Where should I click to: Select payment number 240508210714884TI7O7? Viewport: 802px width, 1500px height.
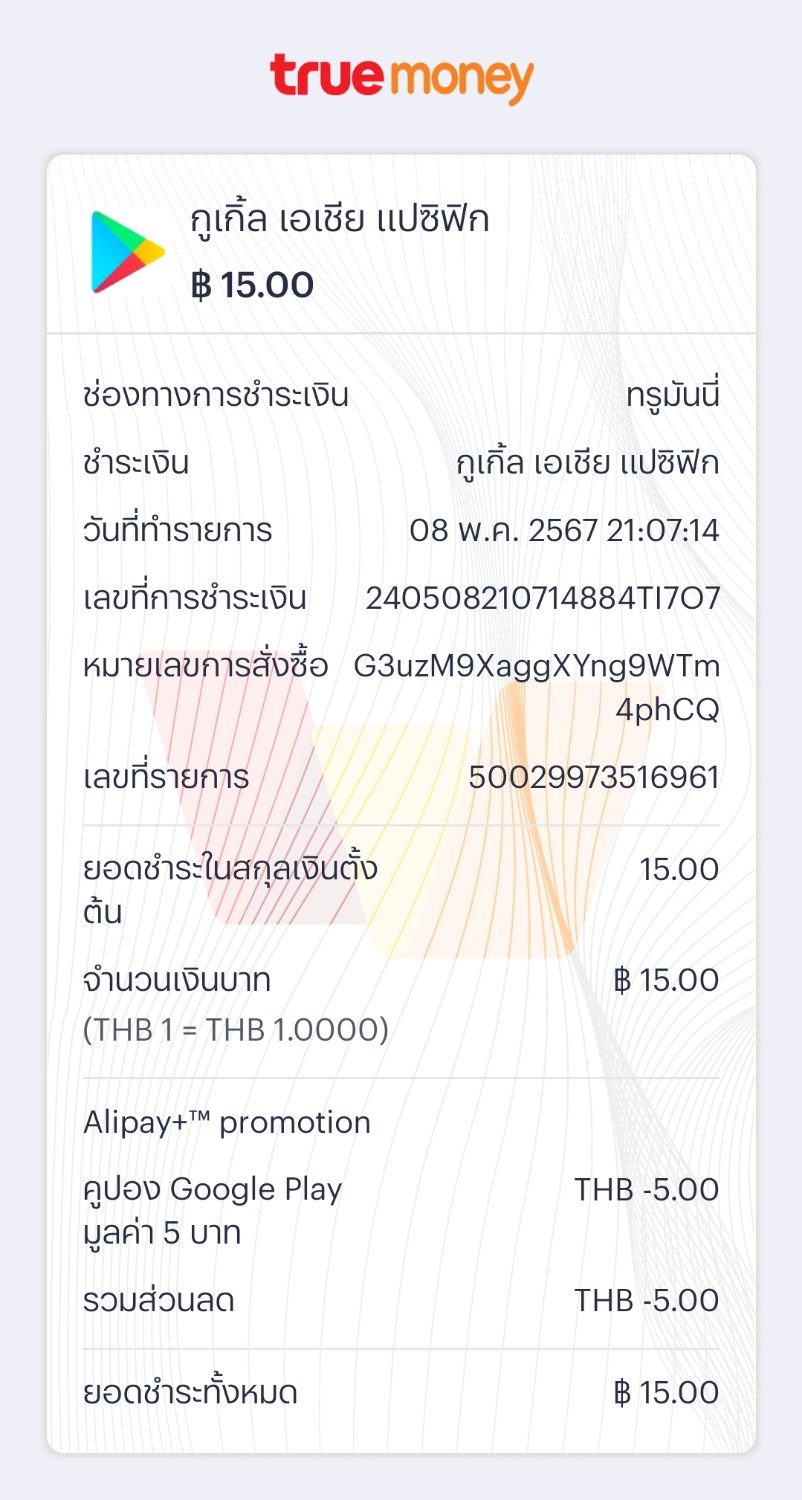[x=543, y=598]
